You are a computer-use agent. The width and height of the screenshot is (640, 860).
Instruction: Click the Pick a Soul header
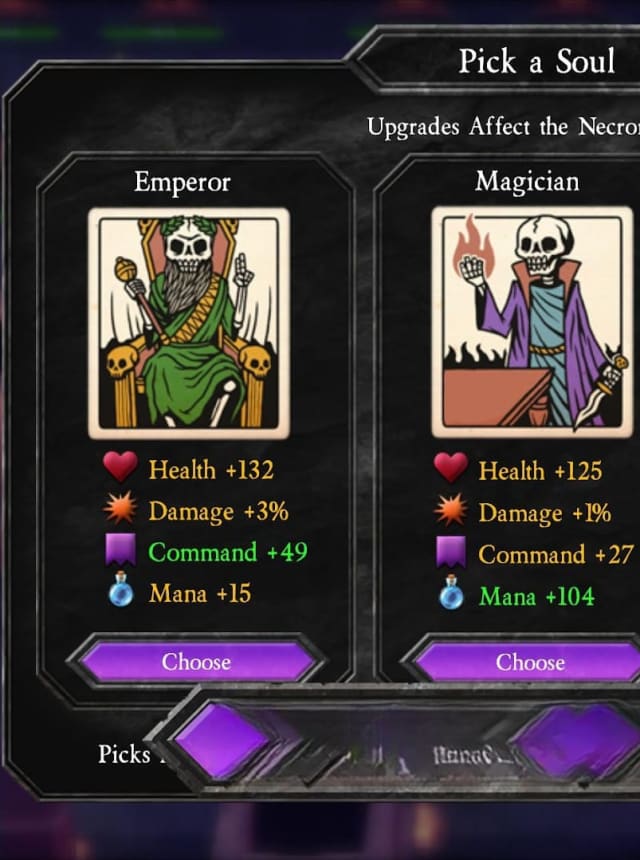pyautogui.click(x=536, y=61)
